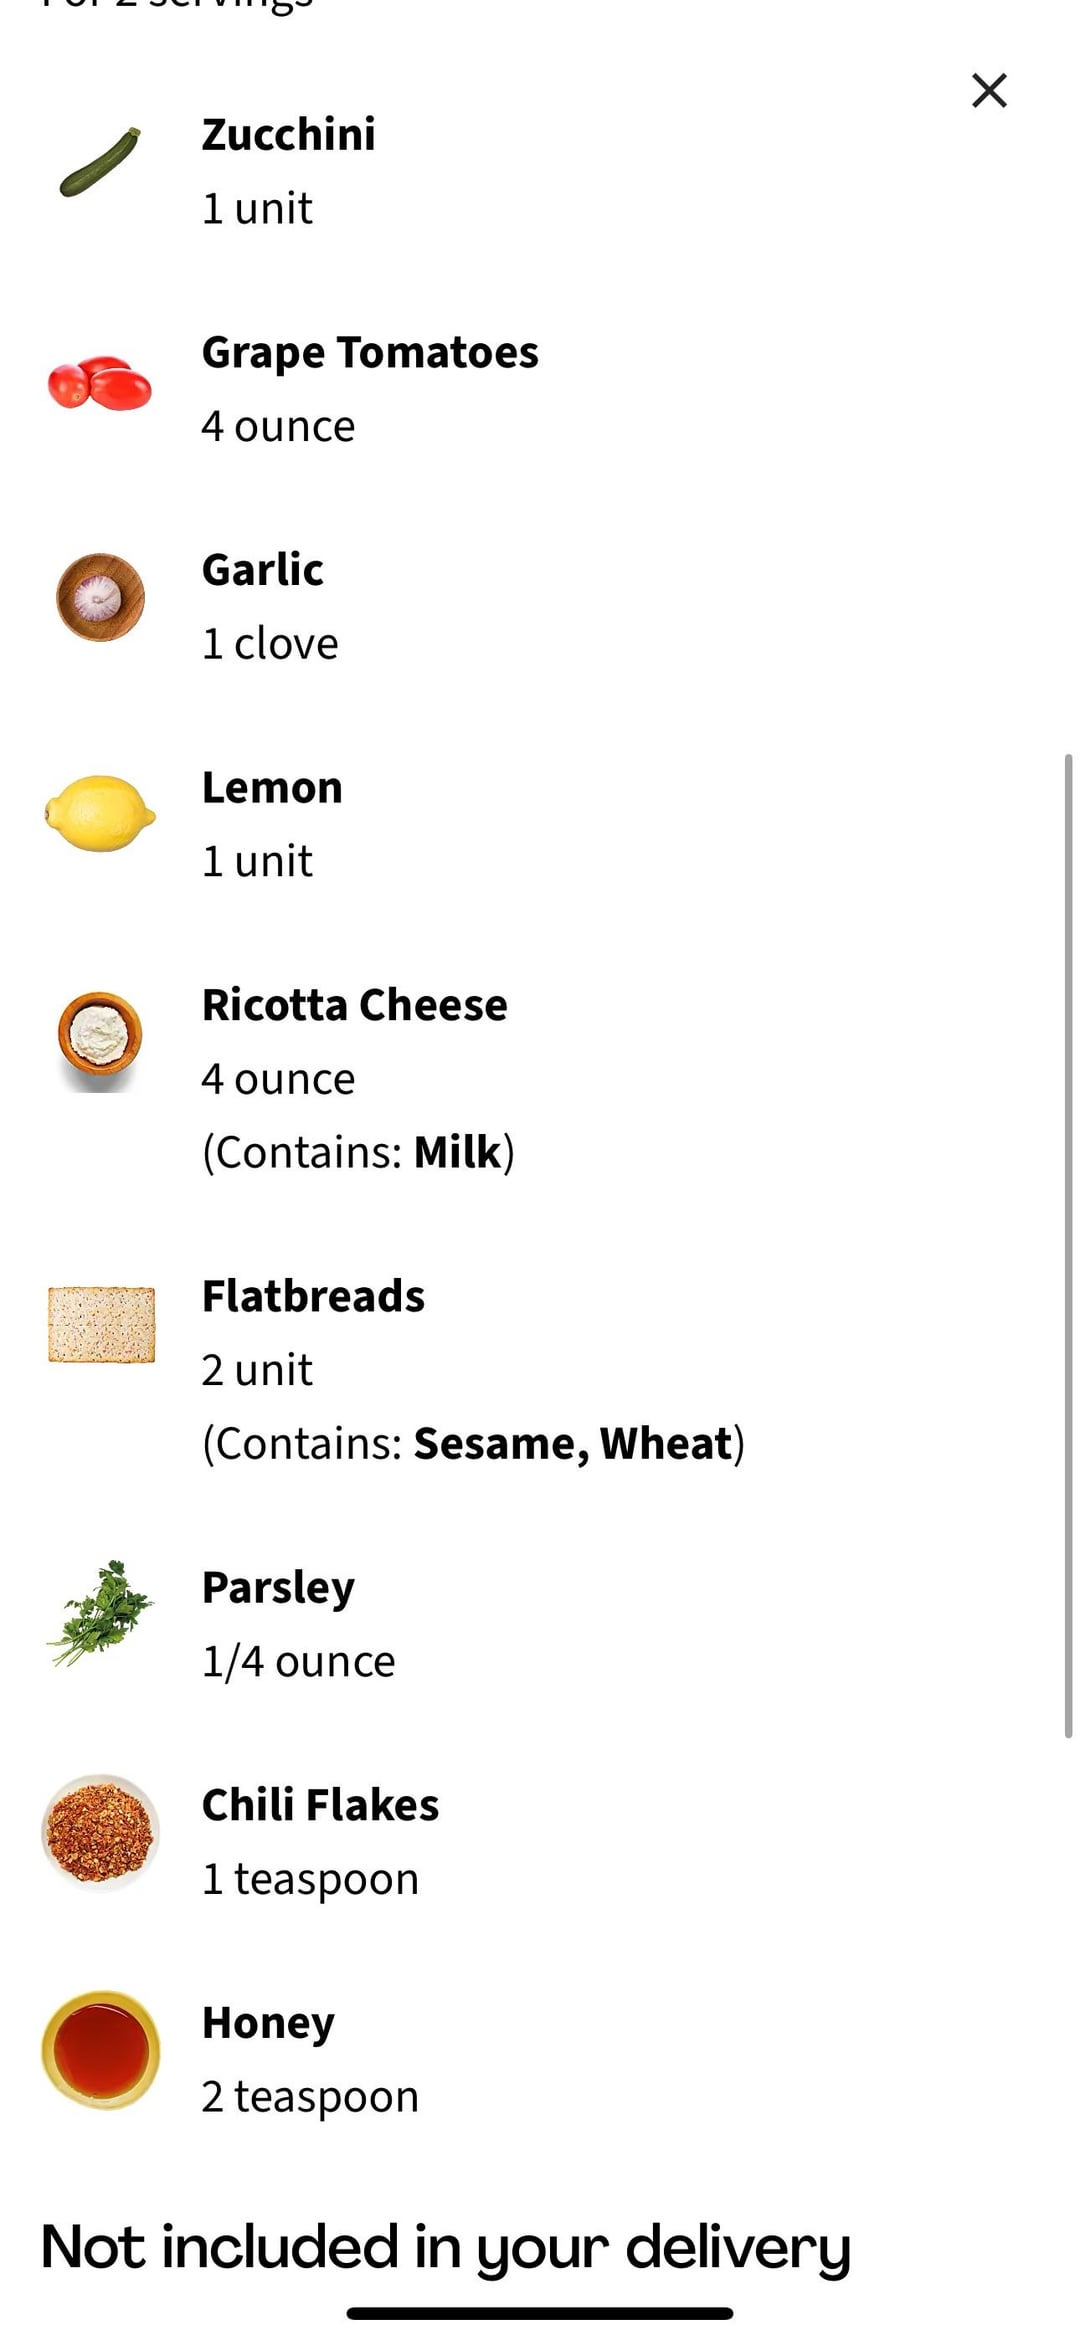Tap the zucchini ingredient image
This screenshot has width=1080, height=2340.
click(x=100, y=163)
